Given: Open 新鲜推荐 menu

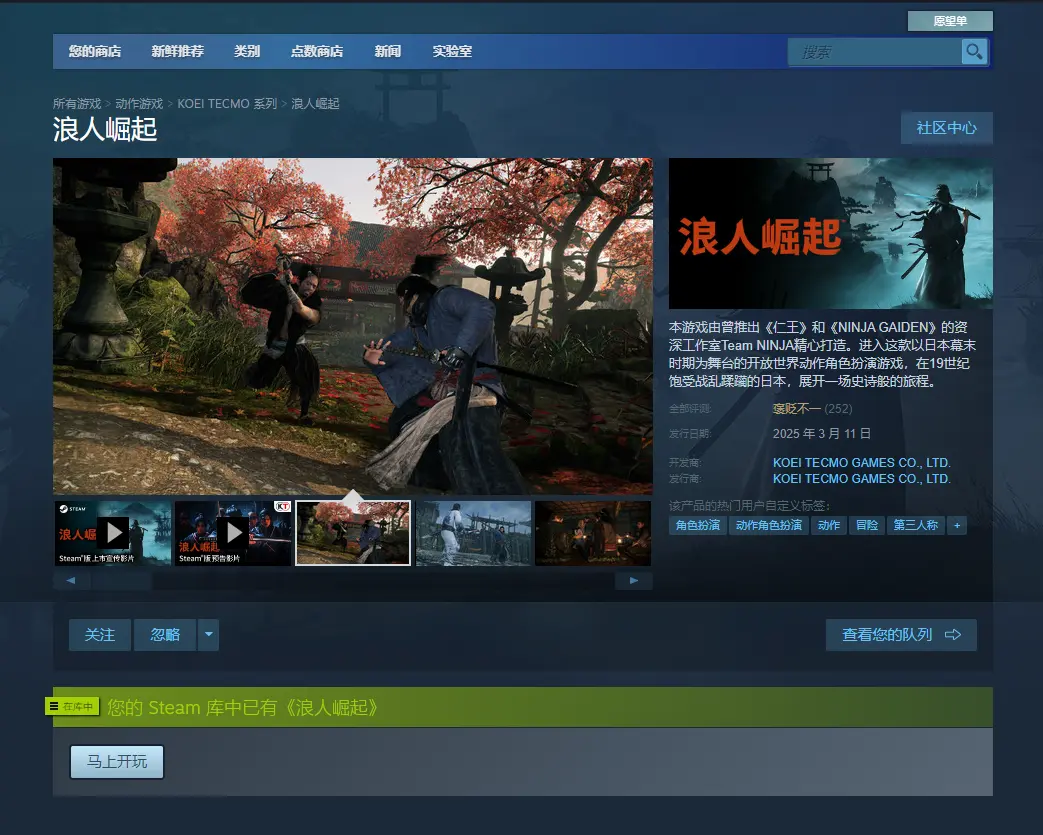Looking at the screenshot, I should click(177, 51).
